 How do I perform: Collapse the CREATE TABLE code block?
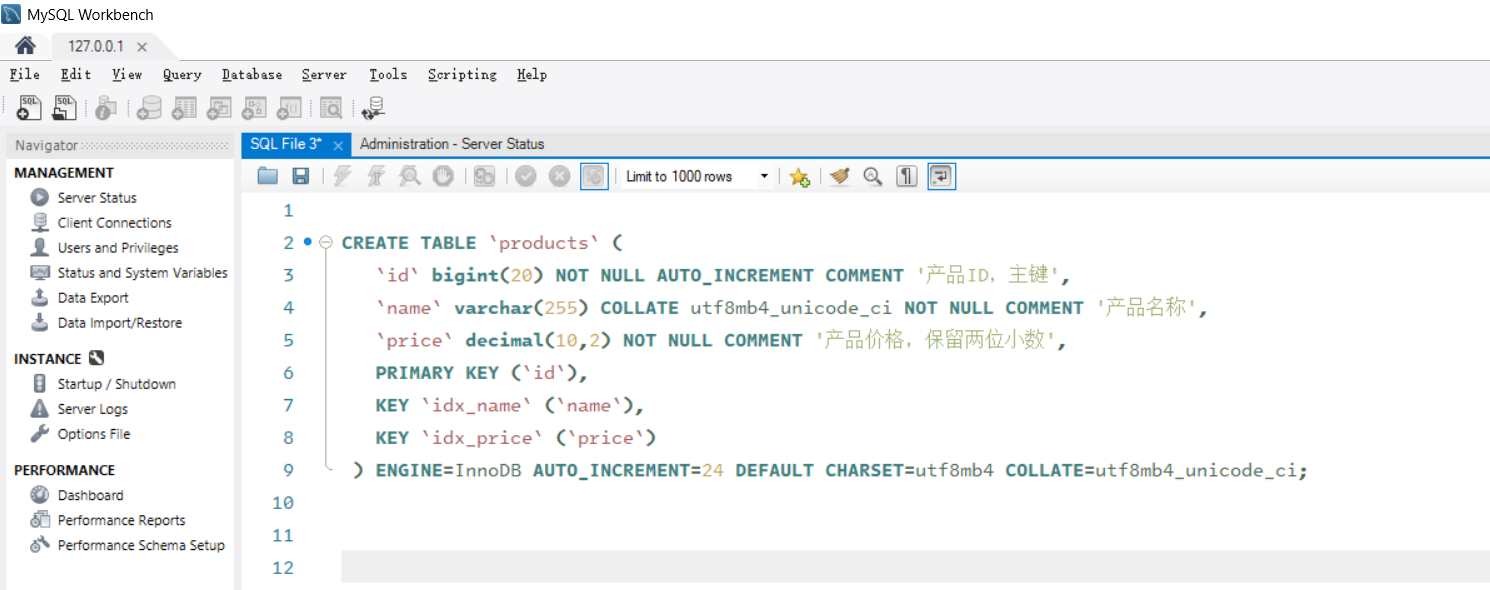click(x=325, y=243)
